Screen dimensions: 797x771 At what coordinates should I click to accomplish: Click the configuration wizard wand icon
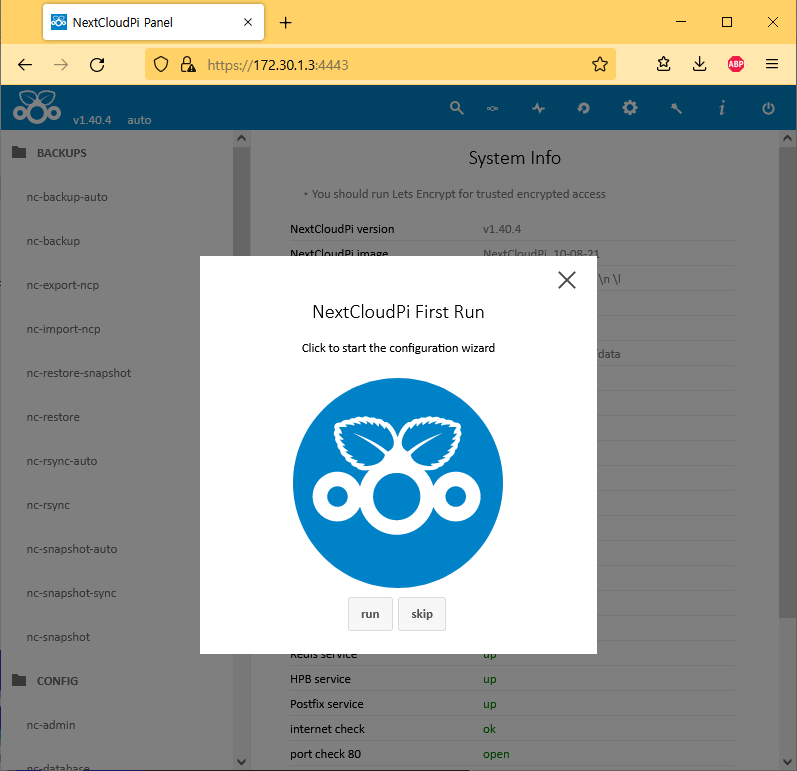point(676,108)
